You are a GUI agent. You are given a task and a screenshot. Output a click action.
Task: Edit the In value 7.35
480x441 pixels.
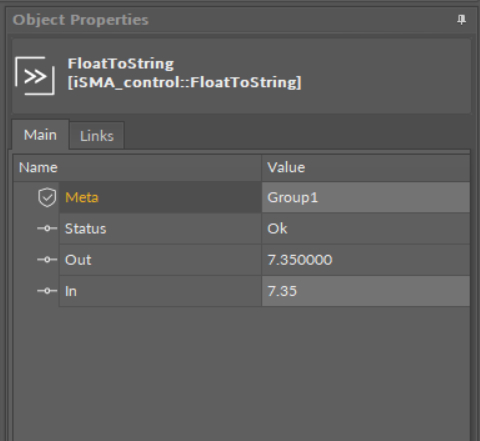point(366,291)
